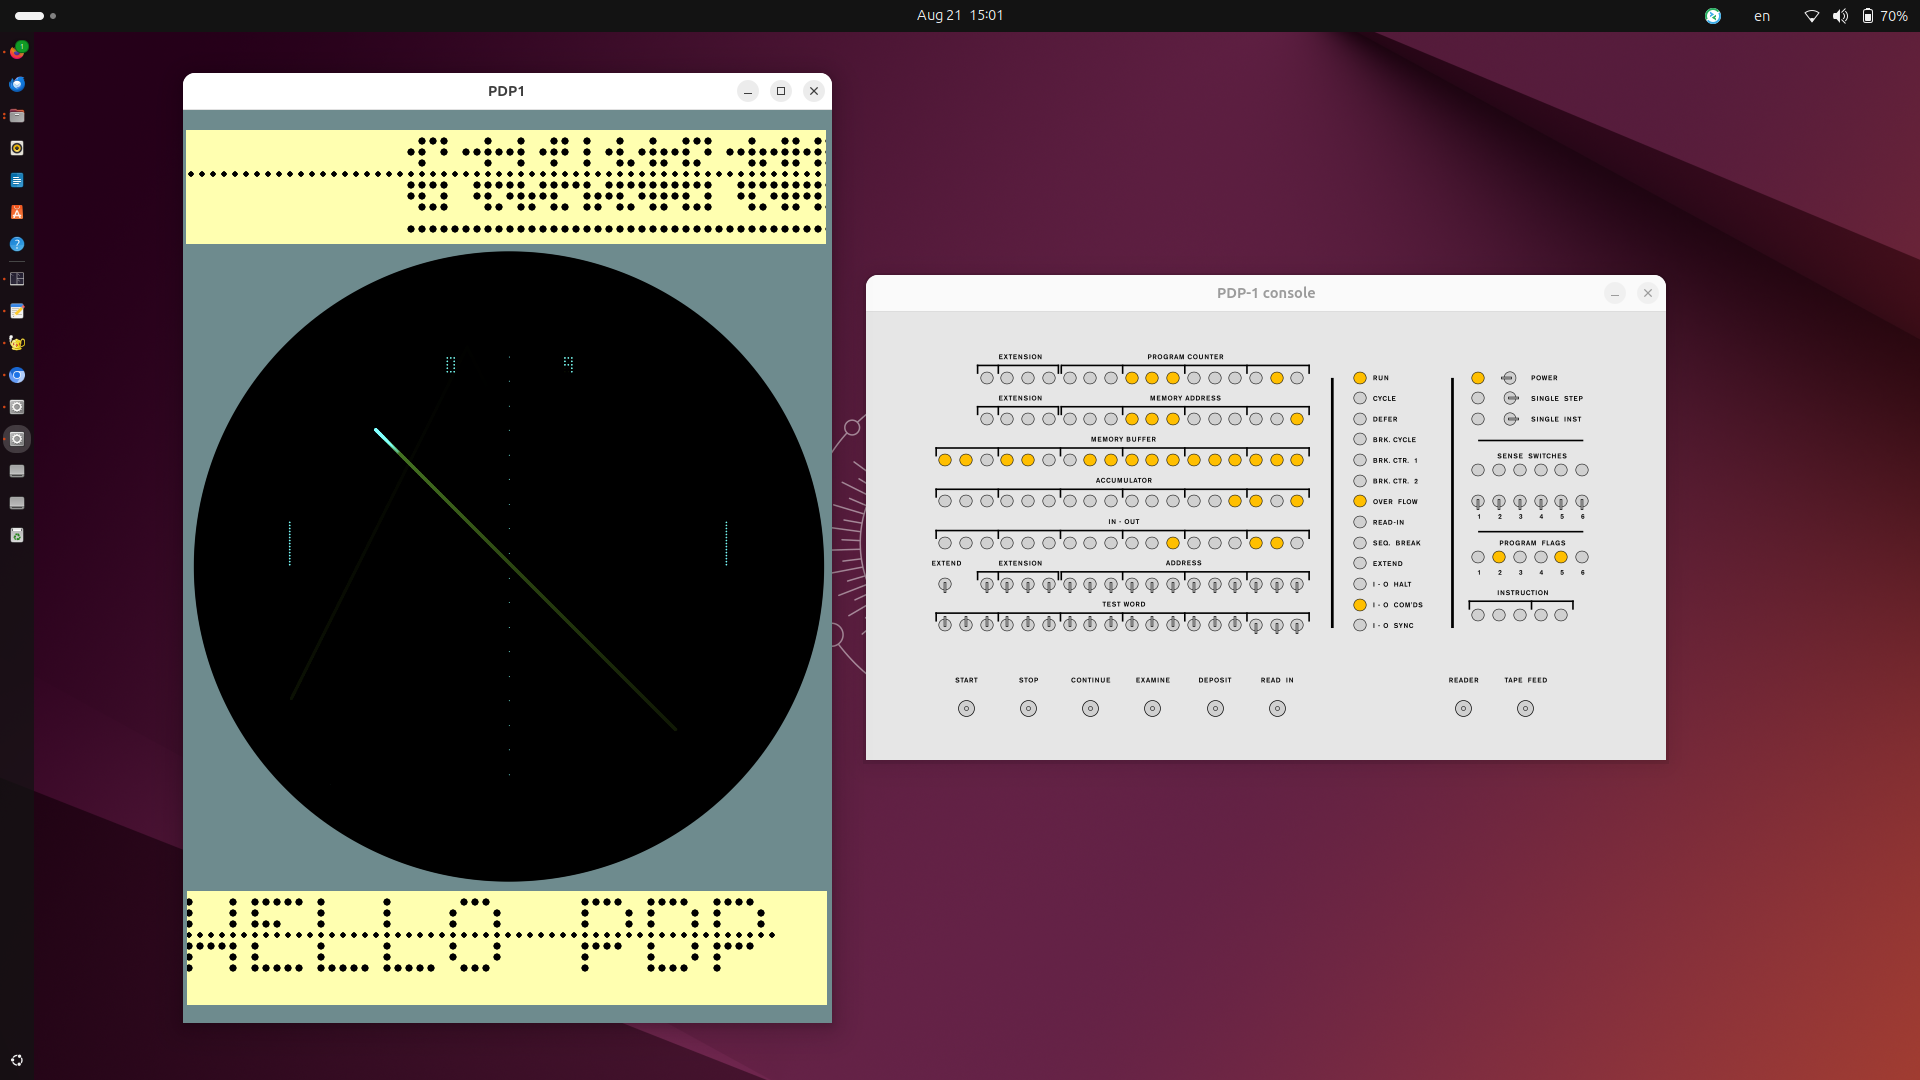
Task: Flip the SINGLE INST switch
Action: 1511,419
